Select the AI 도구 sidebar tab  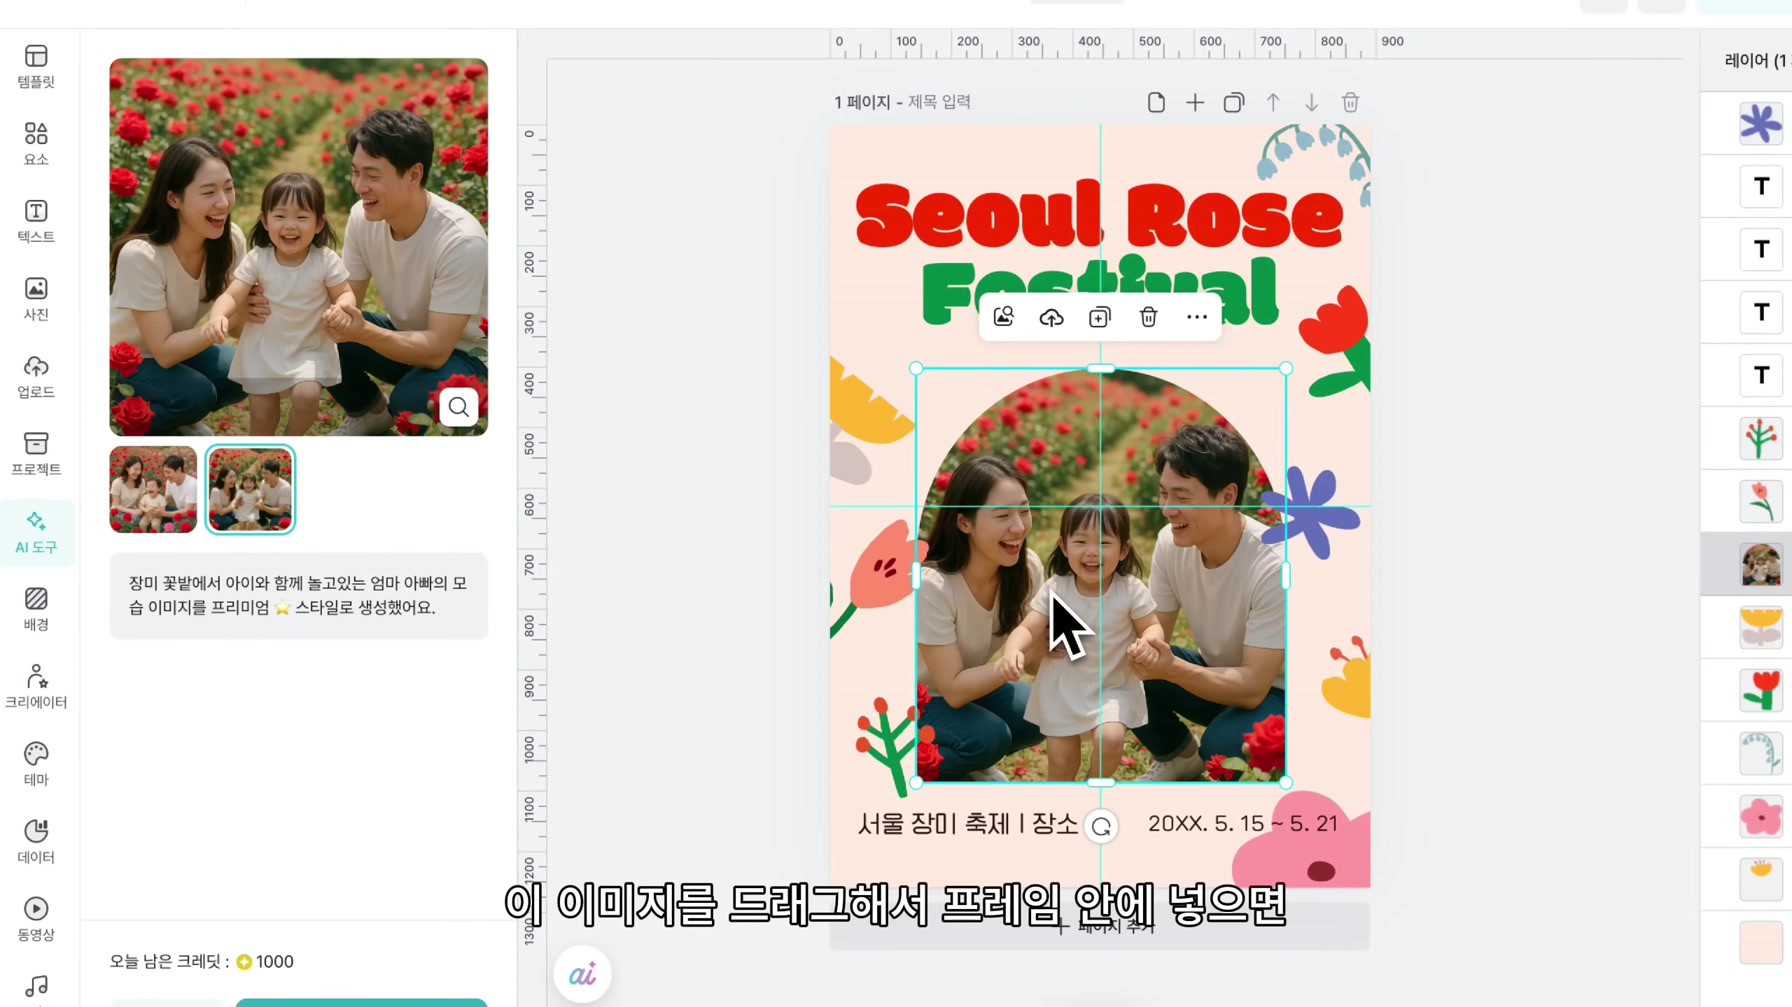[36, 532]
